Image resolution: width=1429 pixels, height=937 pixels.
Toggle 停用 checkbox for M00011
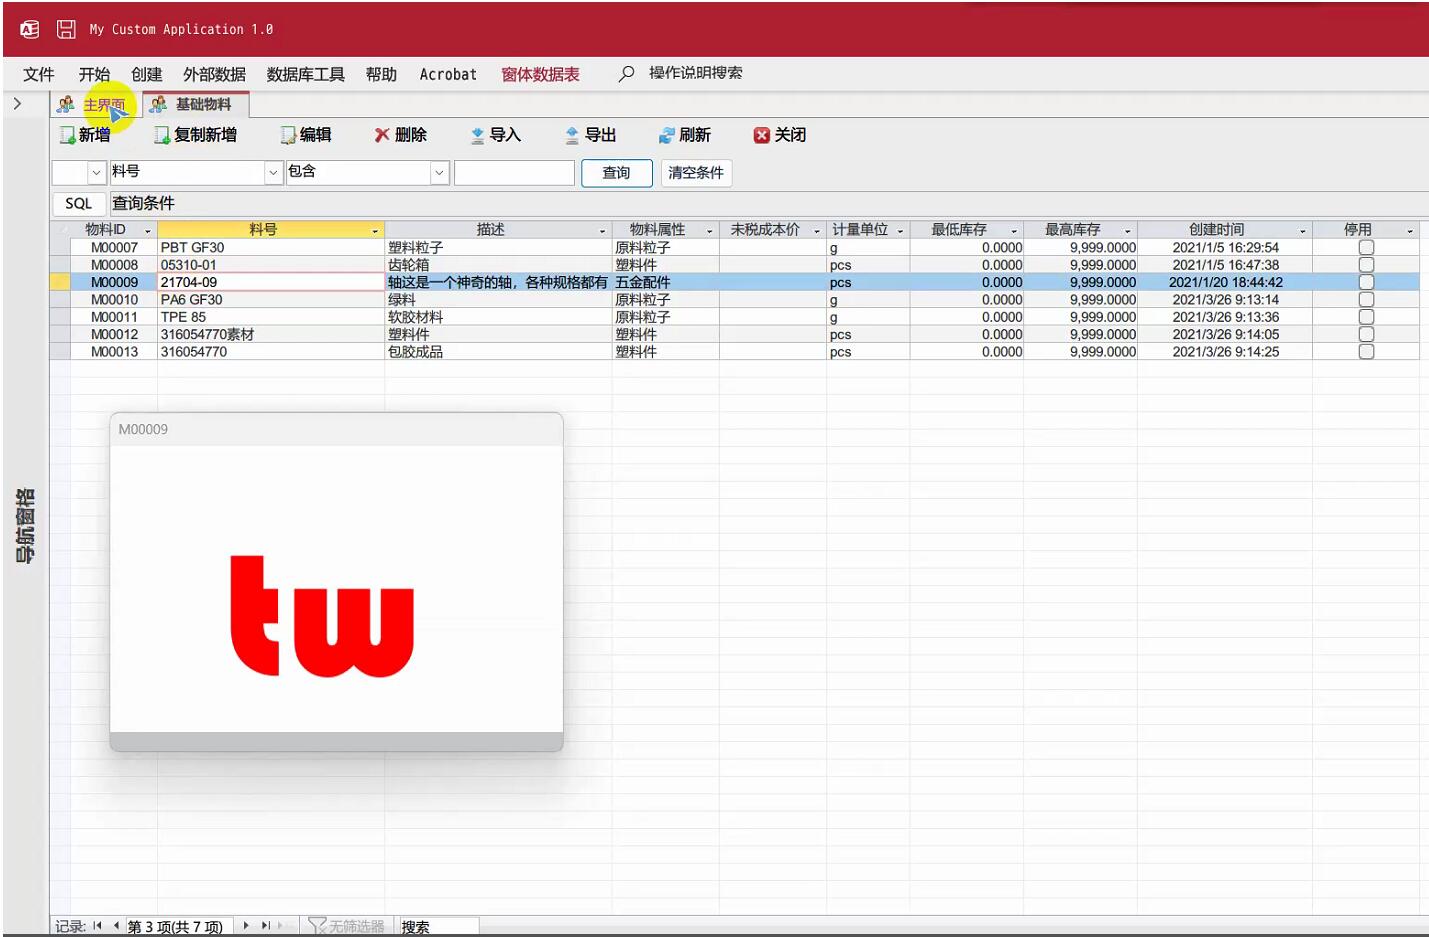[x=1366, y=317]
